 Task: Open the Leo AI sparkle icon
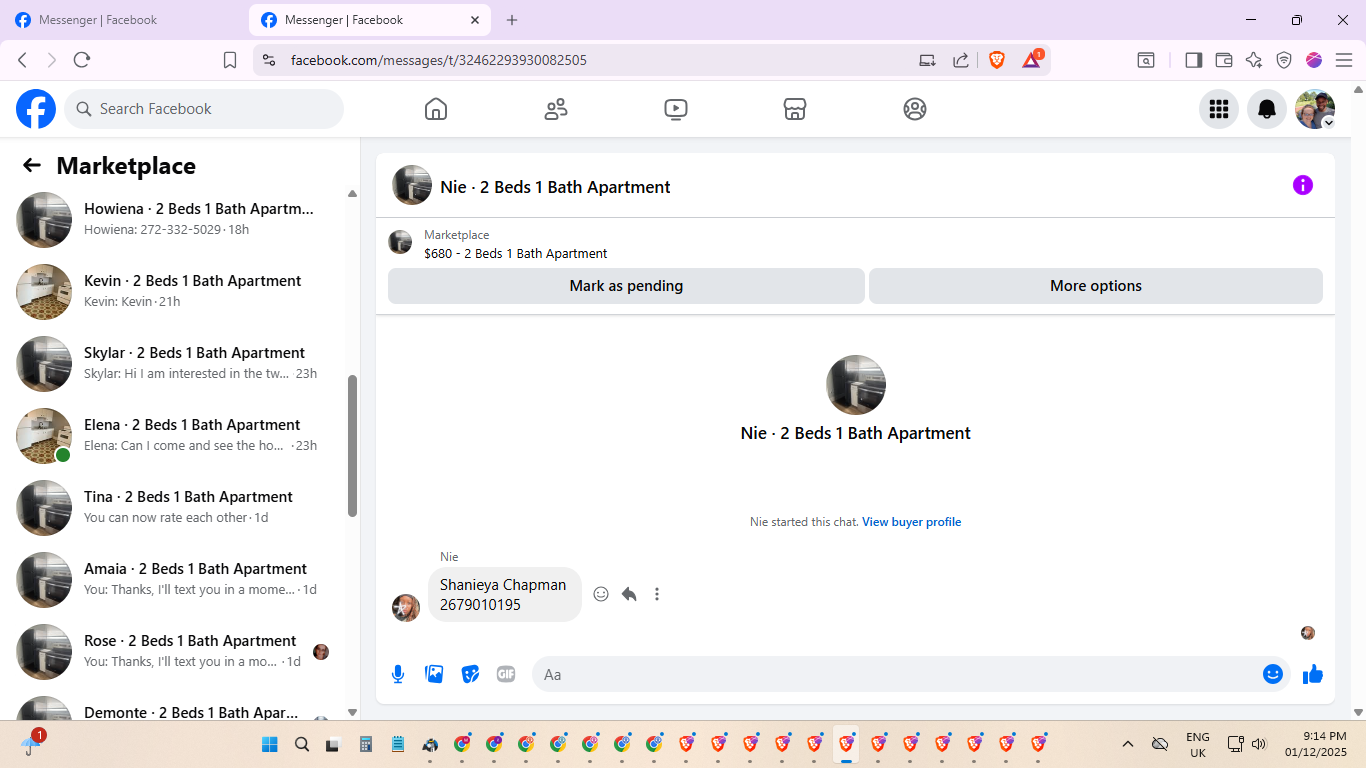pos(1254,60)
